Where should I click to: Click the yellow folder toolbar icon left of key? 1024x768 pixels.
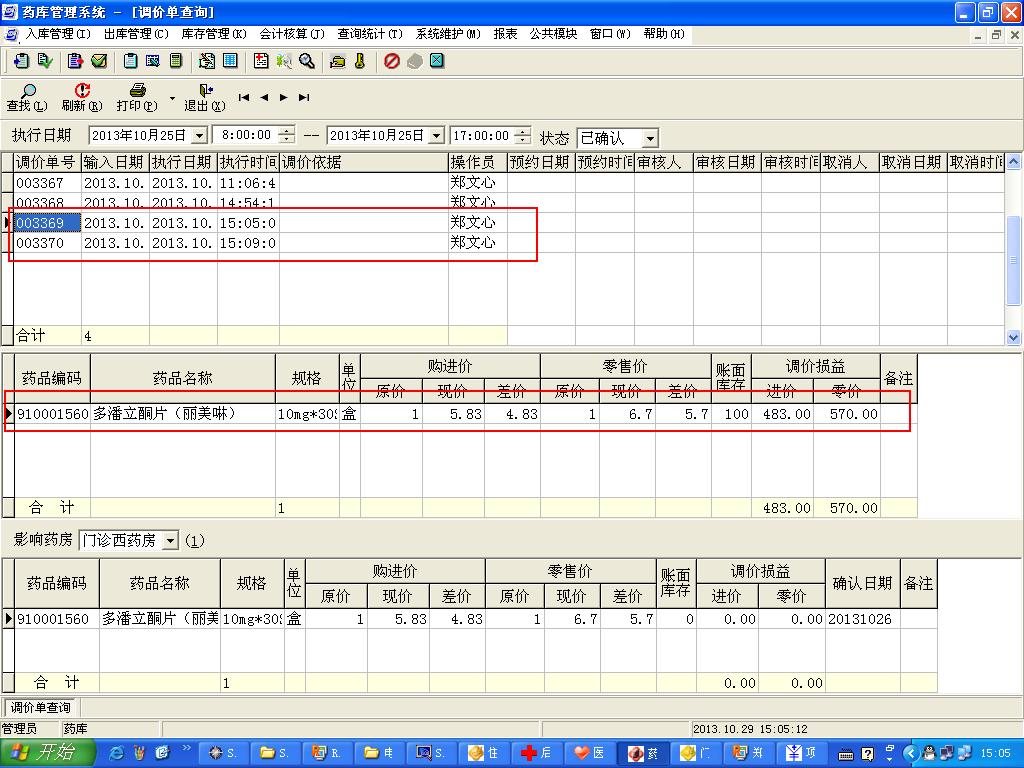pos(338,61)
